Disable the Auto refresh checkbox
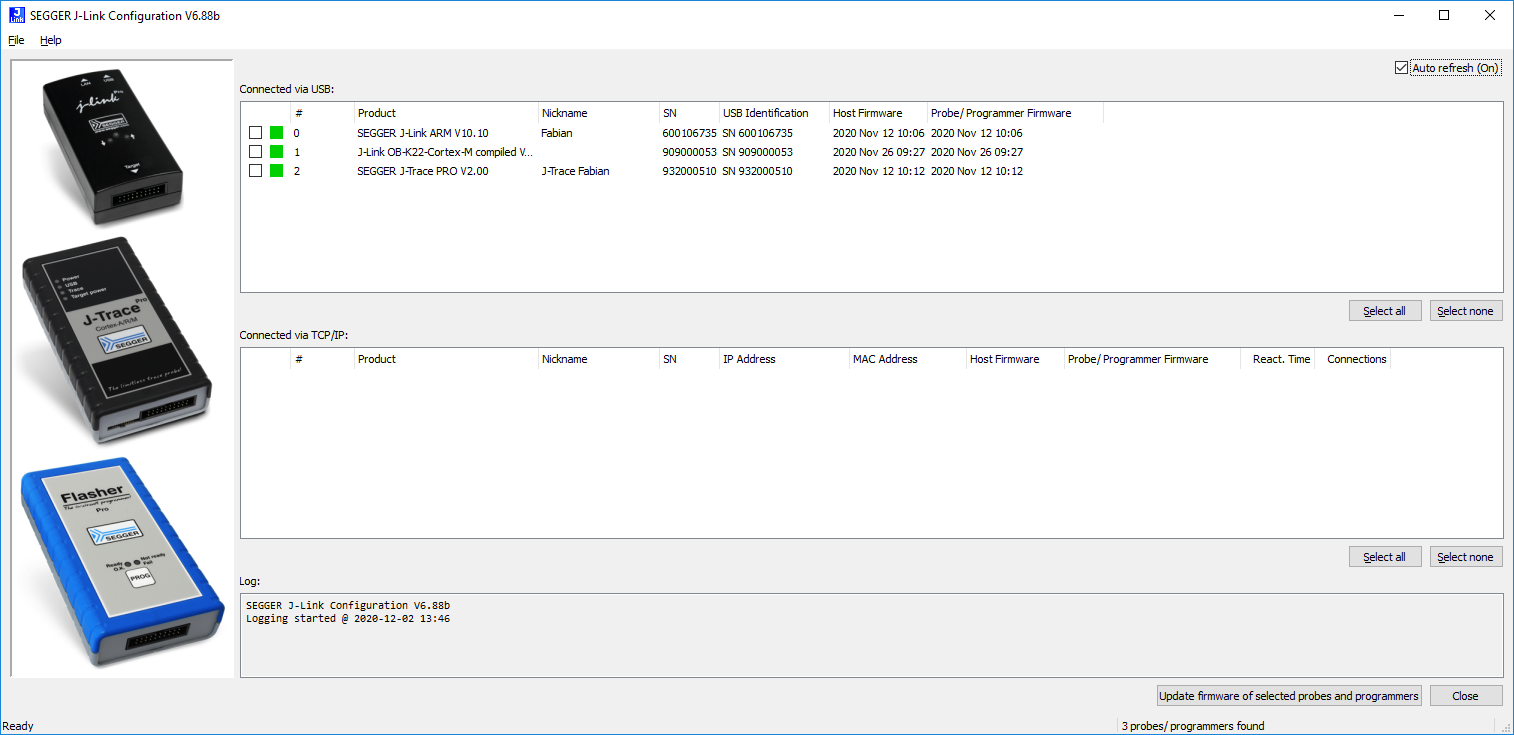 [1401, 68]
